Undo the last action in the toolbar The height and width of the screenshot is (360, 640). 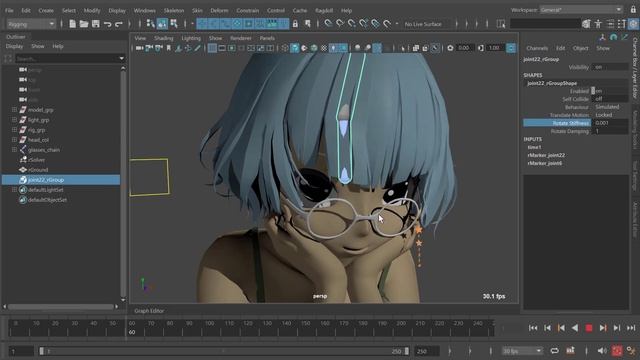coord(107,24)
